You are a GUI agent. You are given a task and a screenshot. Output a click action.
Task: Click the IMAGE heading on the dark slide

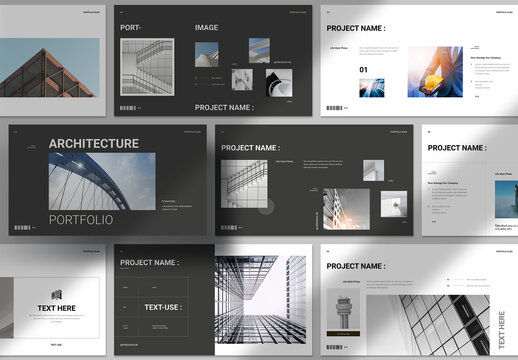pos(206,28)
